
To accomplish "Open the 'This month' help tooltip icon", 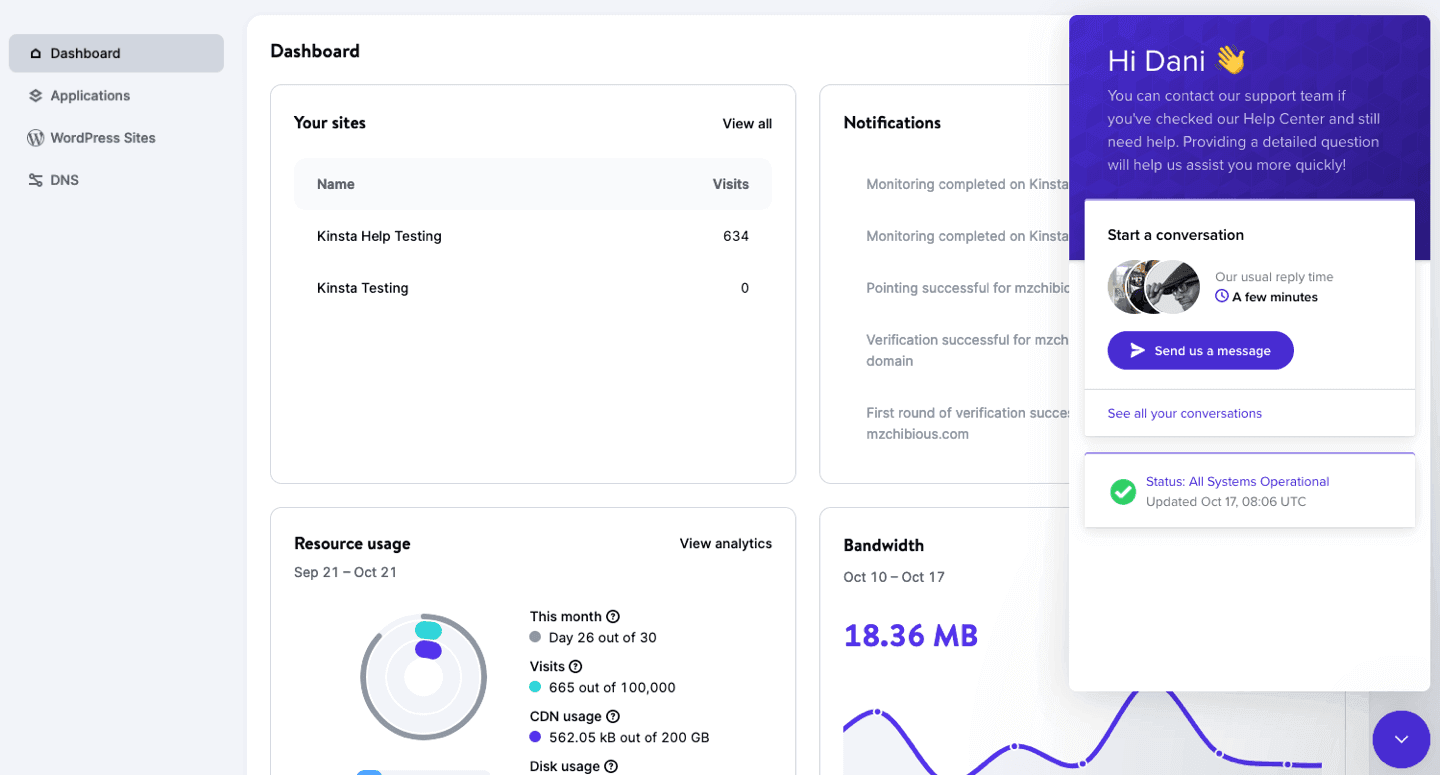I will pos(613,616).
